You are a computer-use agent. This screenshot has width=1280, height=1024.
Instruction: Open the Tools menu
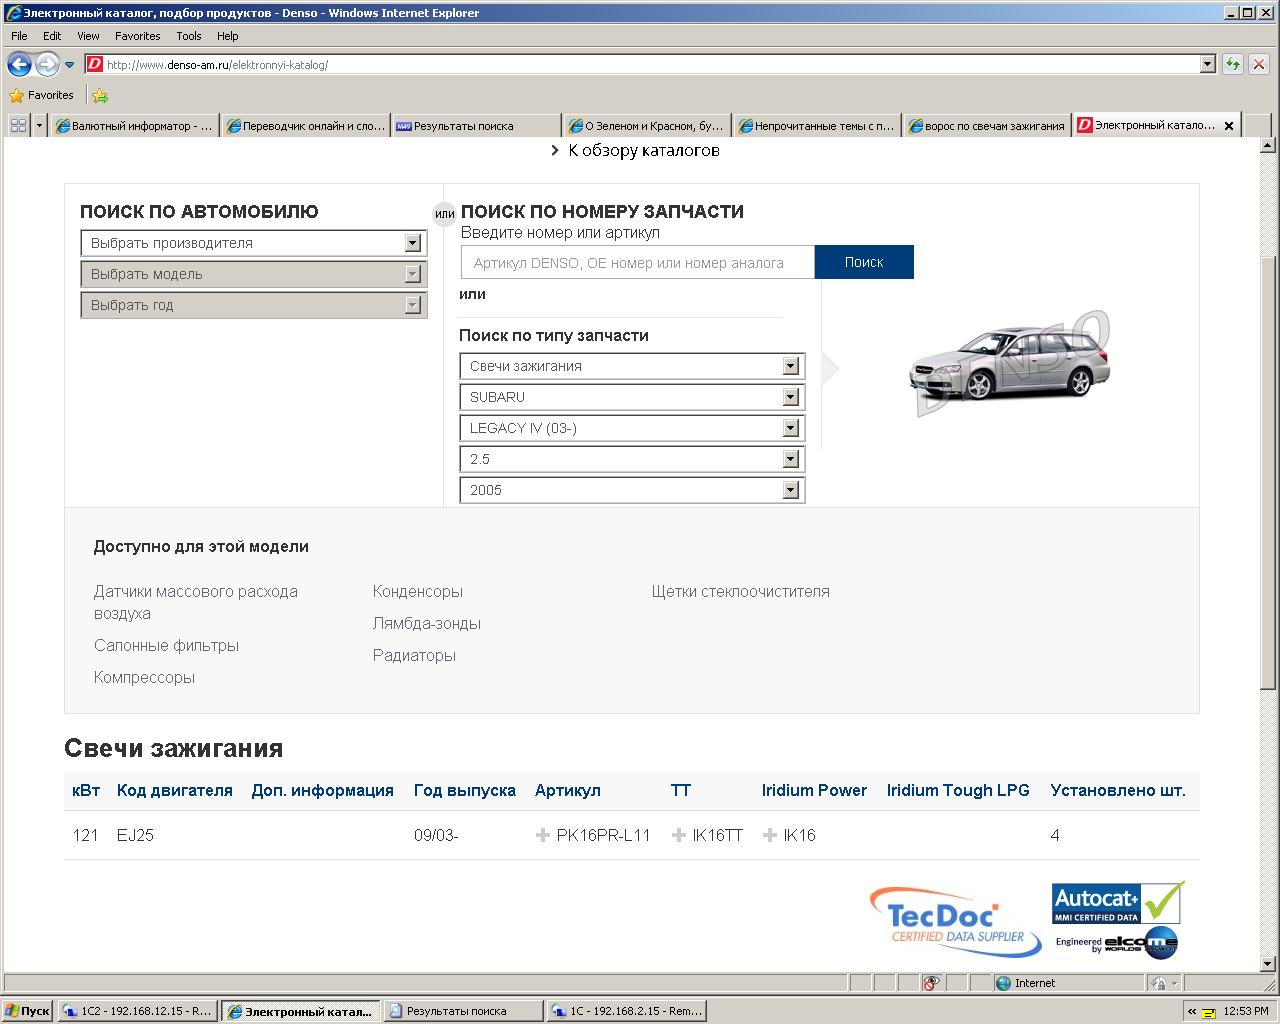click(188, 36)
